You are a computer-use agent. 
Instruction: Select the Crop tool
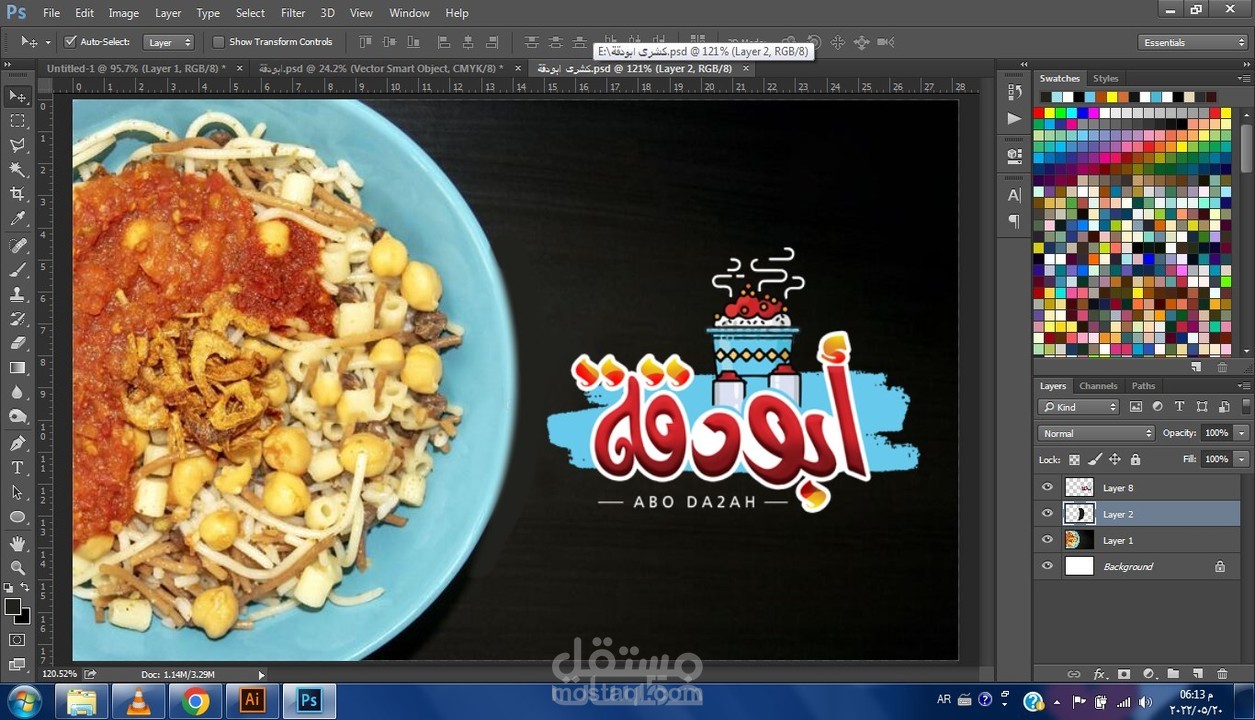(x=17, y=194)
